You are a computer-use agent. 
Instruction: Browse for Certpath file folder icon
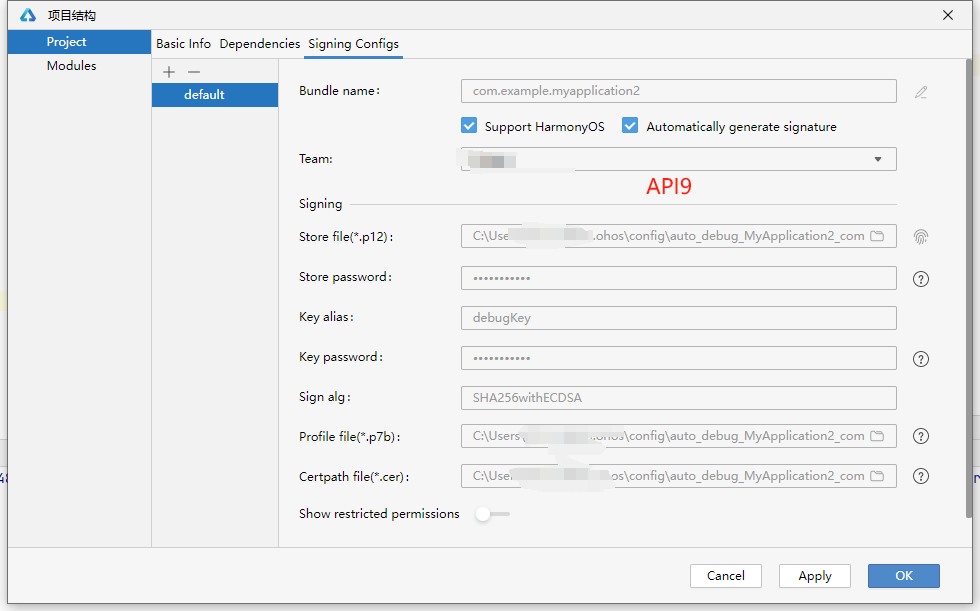point(878,476)
